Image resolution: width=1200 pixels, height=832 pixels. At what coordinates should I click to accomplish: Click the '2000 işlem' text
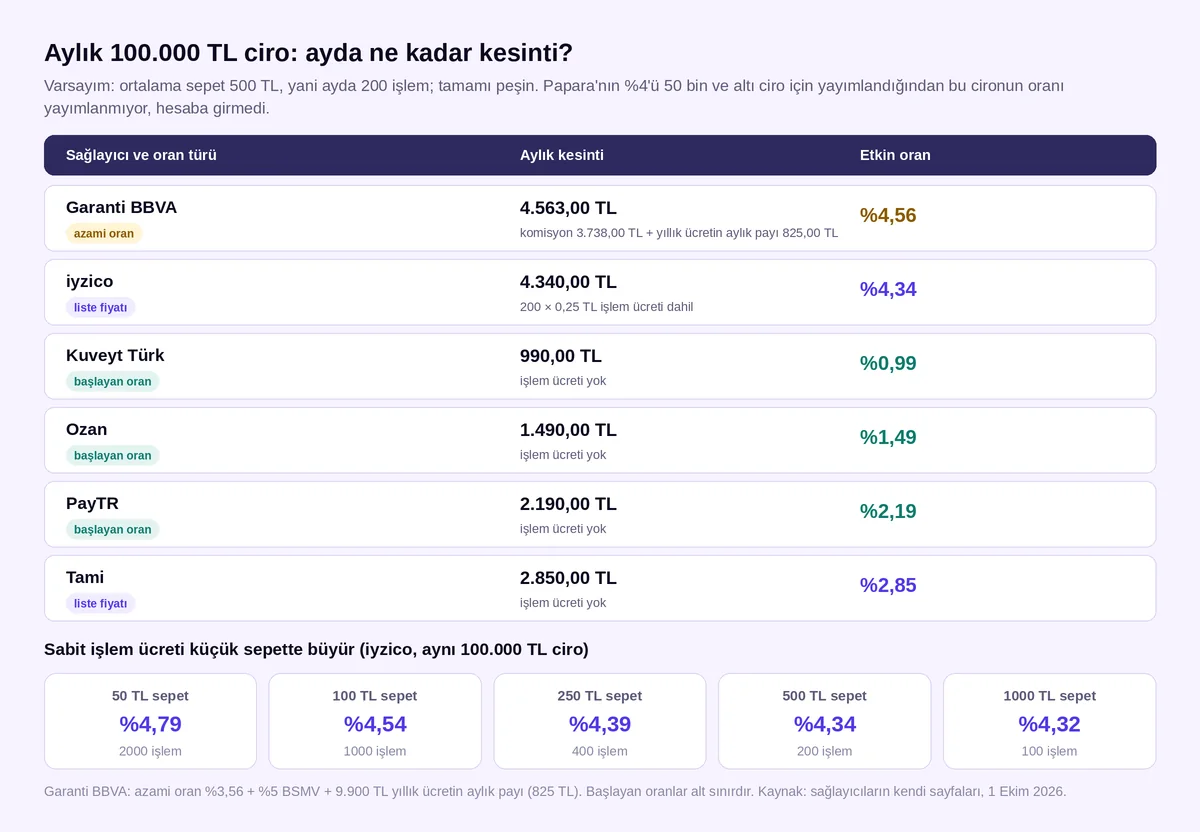tap(150, 751)
